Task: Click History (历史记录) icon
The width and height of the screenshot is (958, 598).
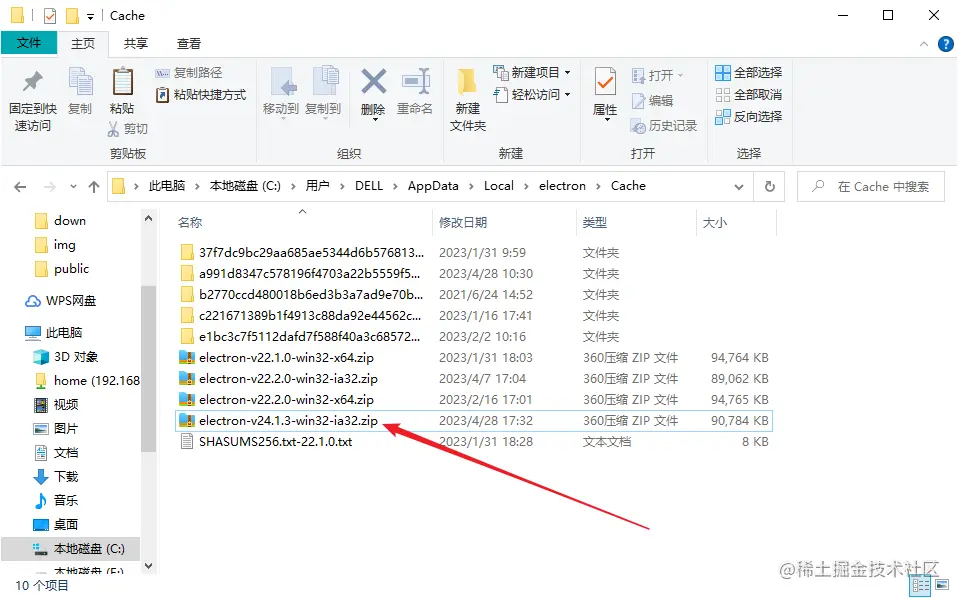Action: tap(638, 126)
